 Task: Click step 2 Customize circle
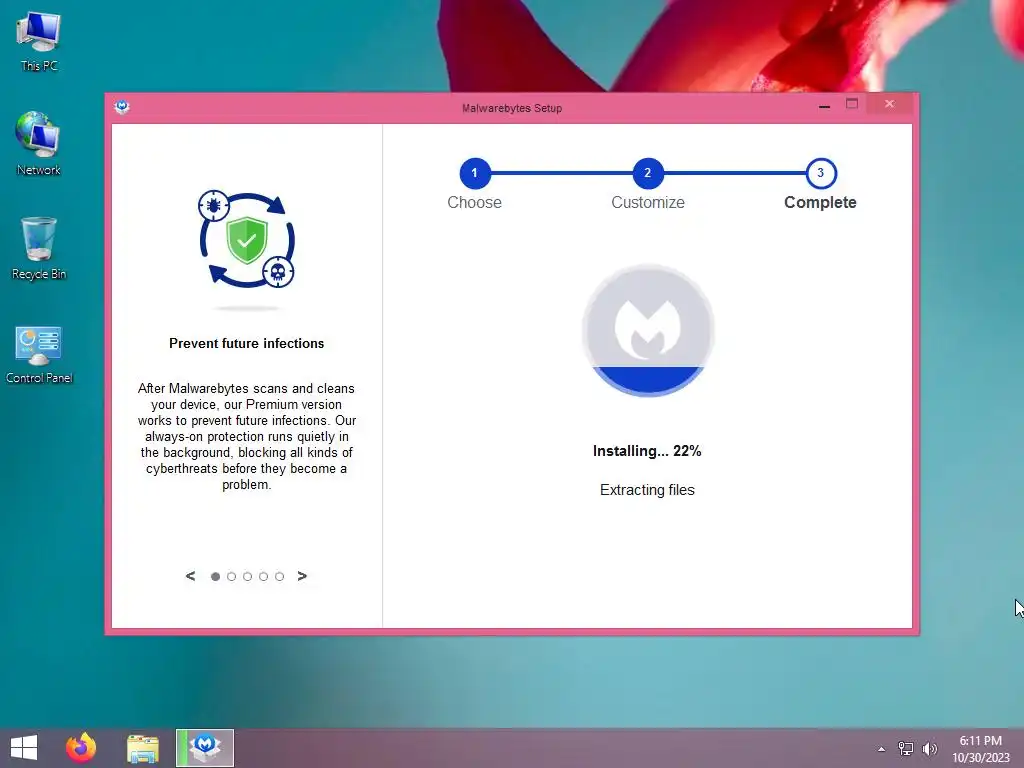pos(648,173)
